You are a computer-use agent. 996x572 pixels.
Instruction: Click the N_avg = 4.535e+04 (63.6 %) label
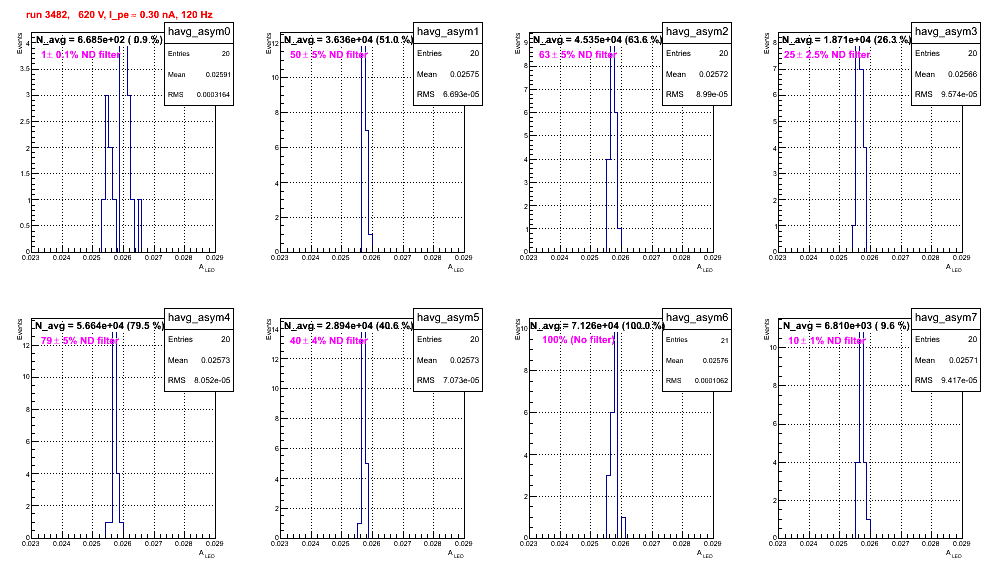tap(597, 40)
